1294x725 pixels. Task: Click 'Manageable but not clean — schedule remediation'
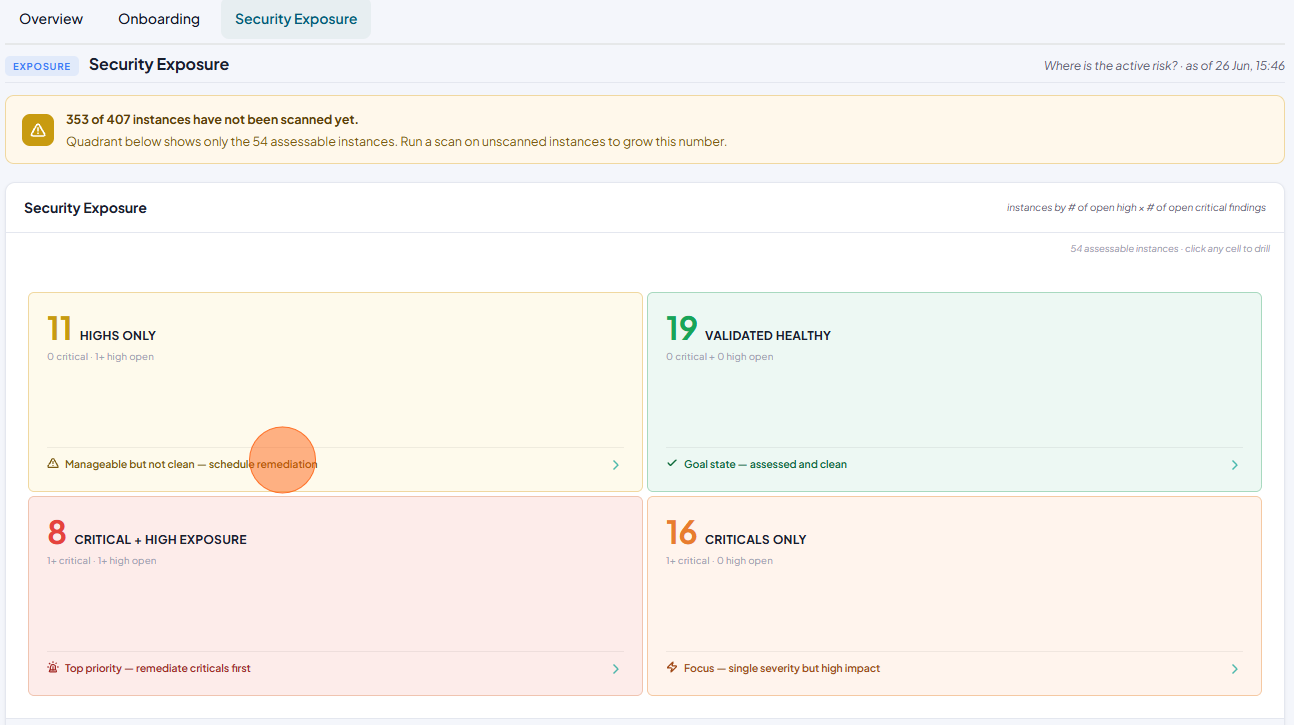[x=191, y=464]
